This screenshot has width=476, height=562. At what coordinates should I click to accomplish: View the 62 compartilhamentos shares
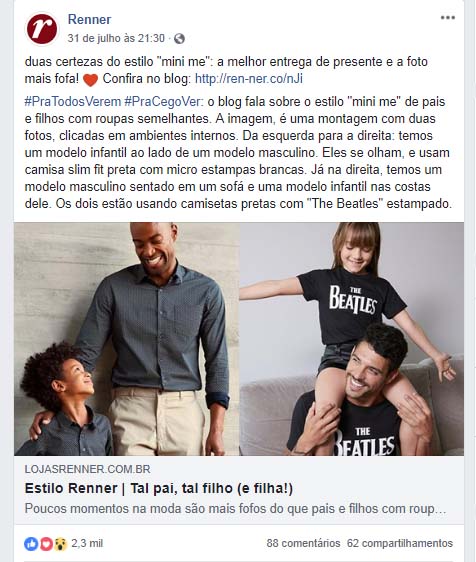(x=400, y=543)
